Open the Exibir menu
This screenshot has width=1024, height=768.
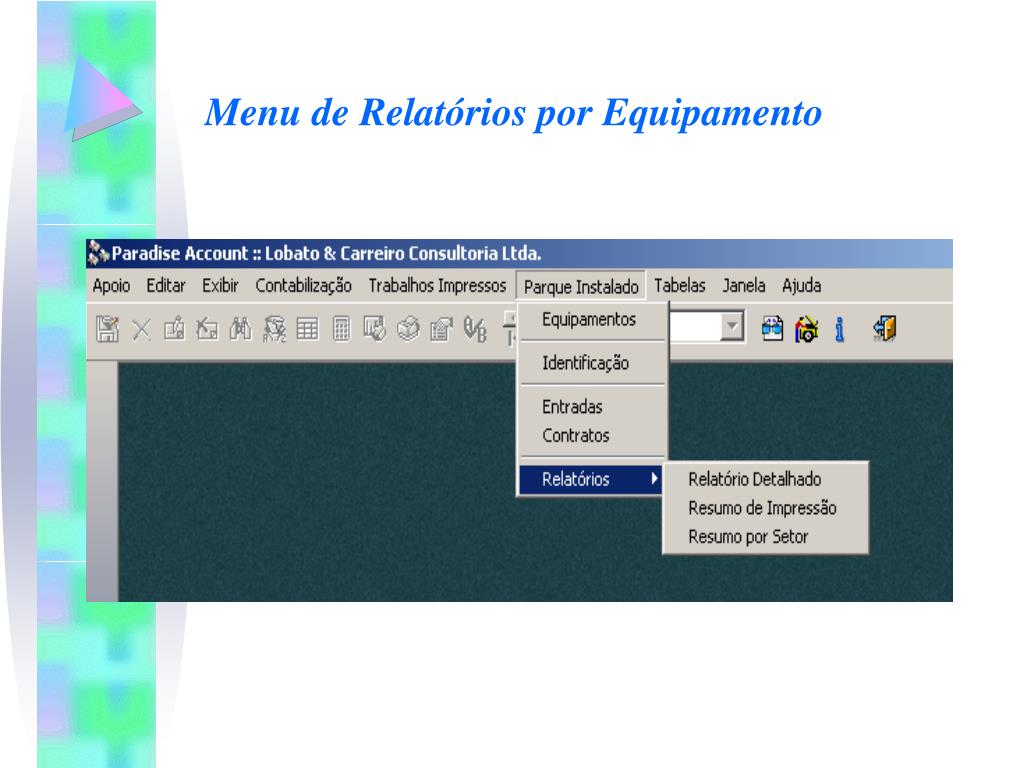pos(220,286)
